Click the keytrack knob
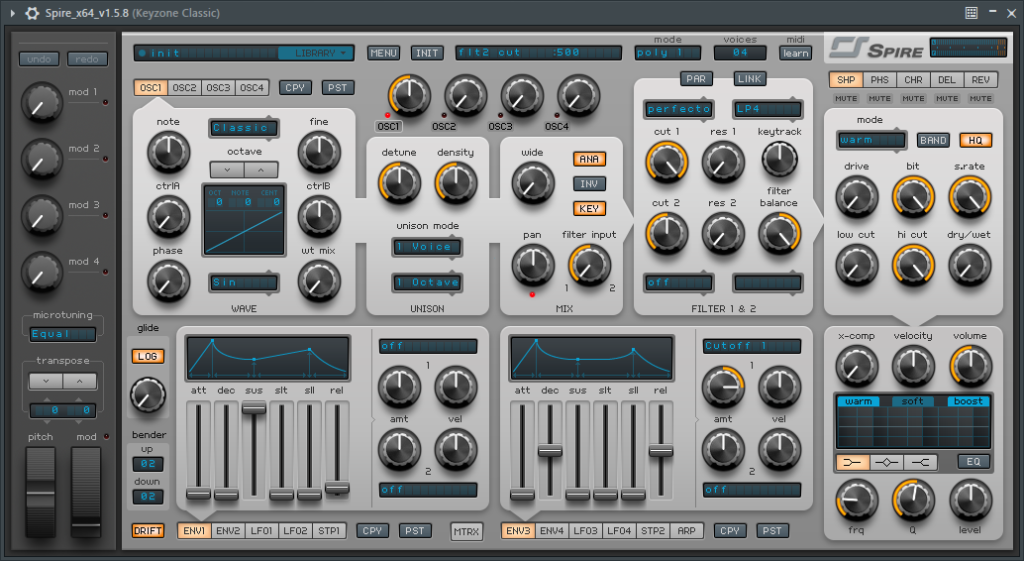Viewport: 1024px width, 561px height. 779,159
